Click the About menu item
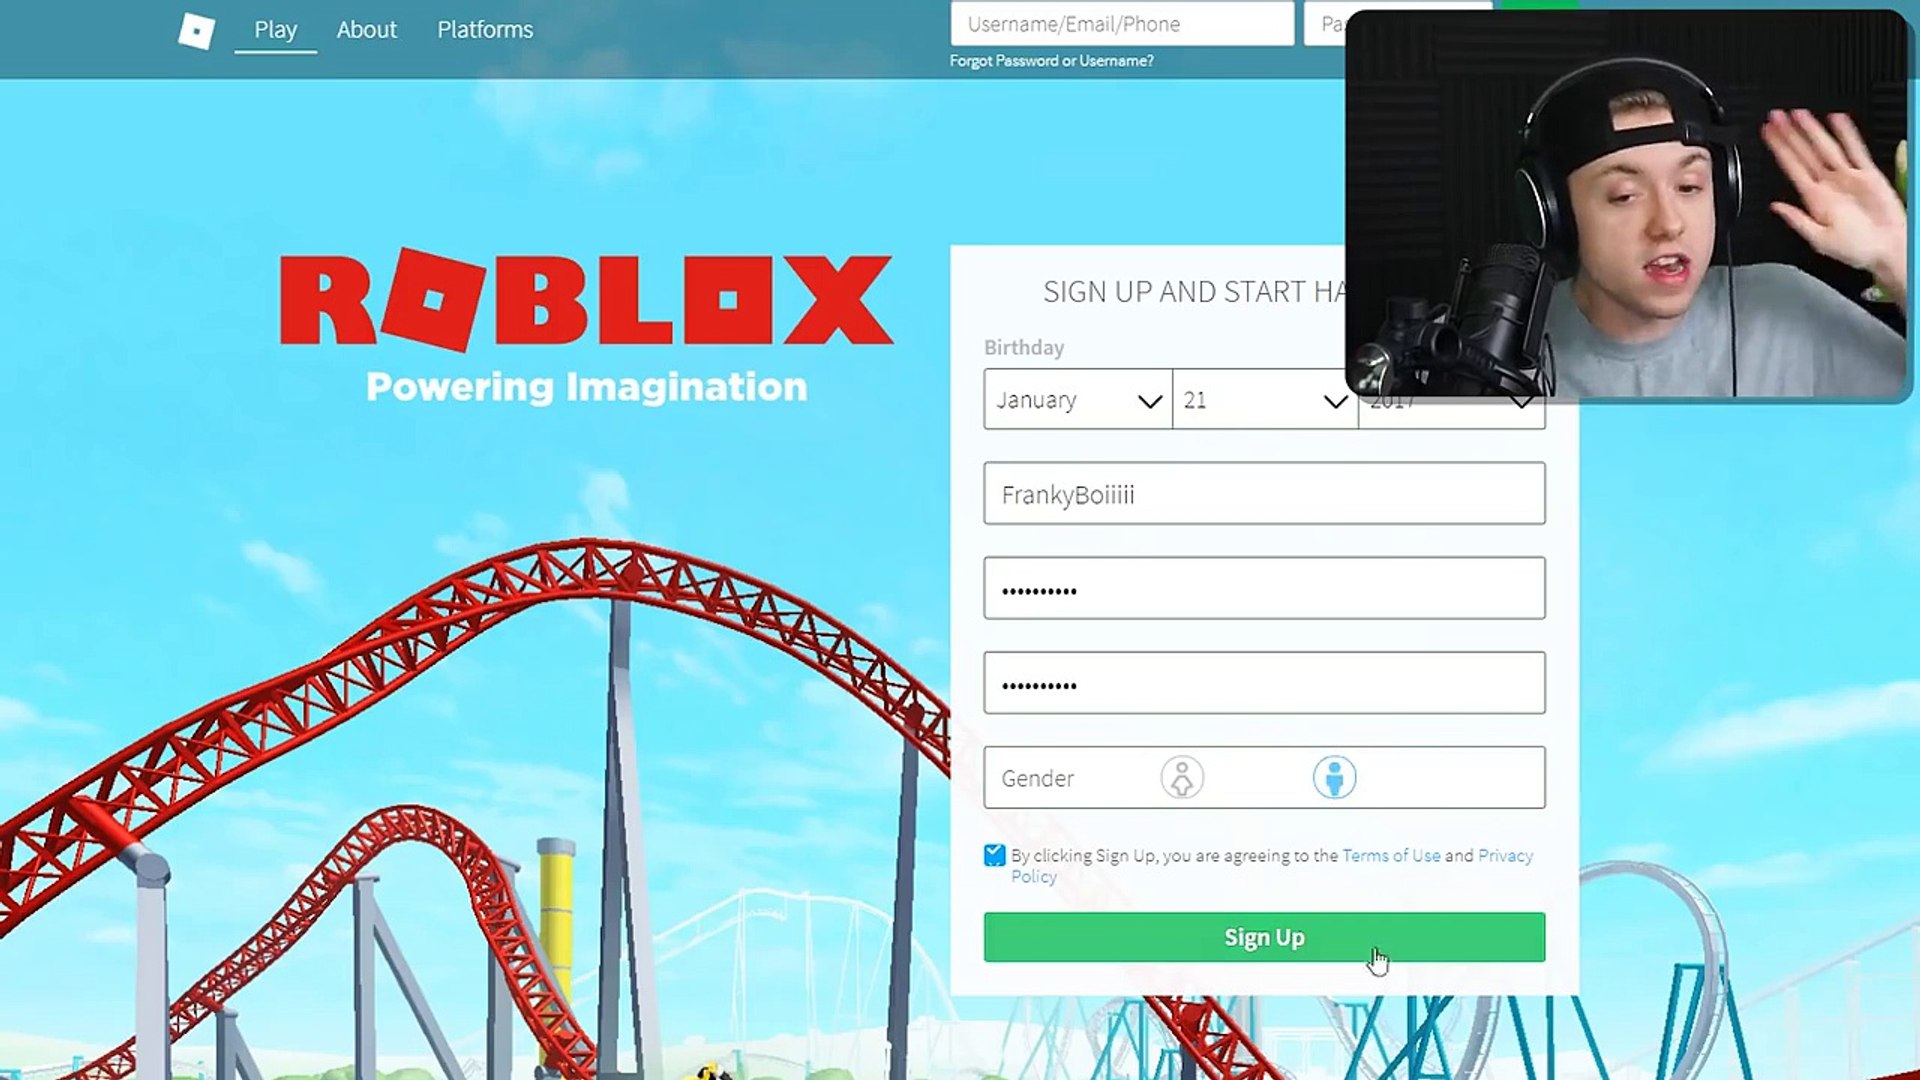The height and width of the screenshot is (1080, 1920). point(365,29)
